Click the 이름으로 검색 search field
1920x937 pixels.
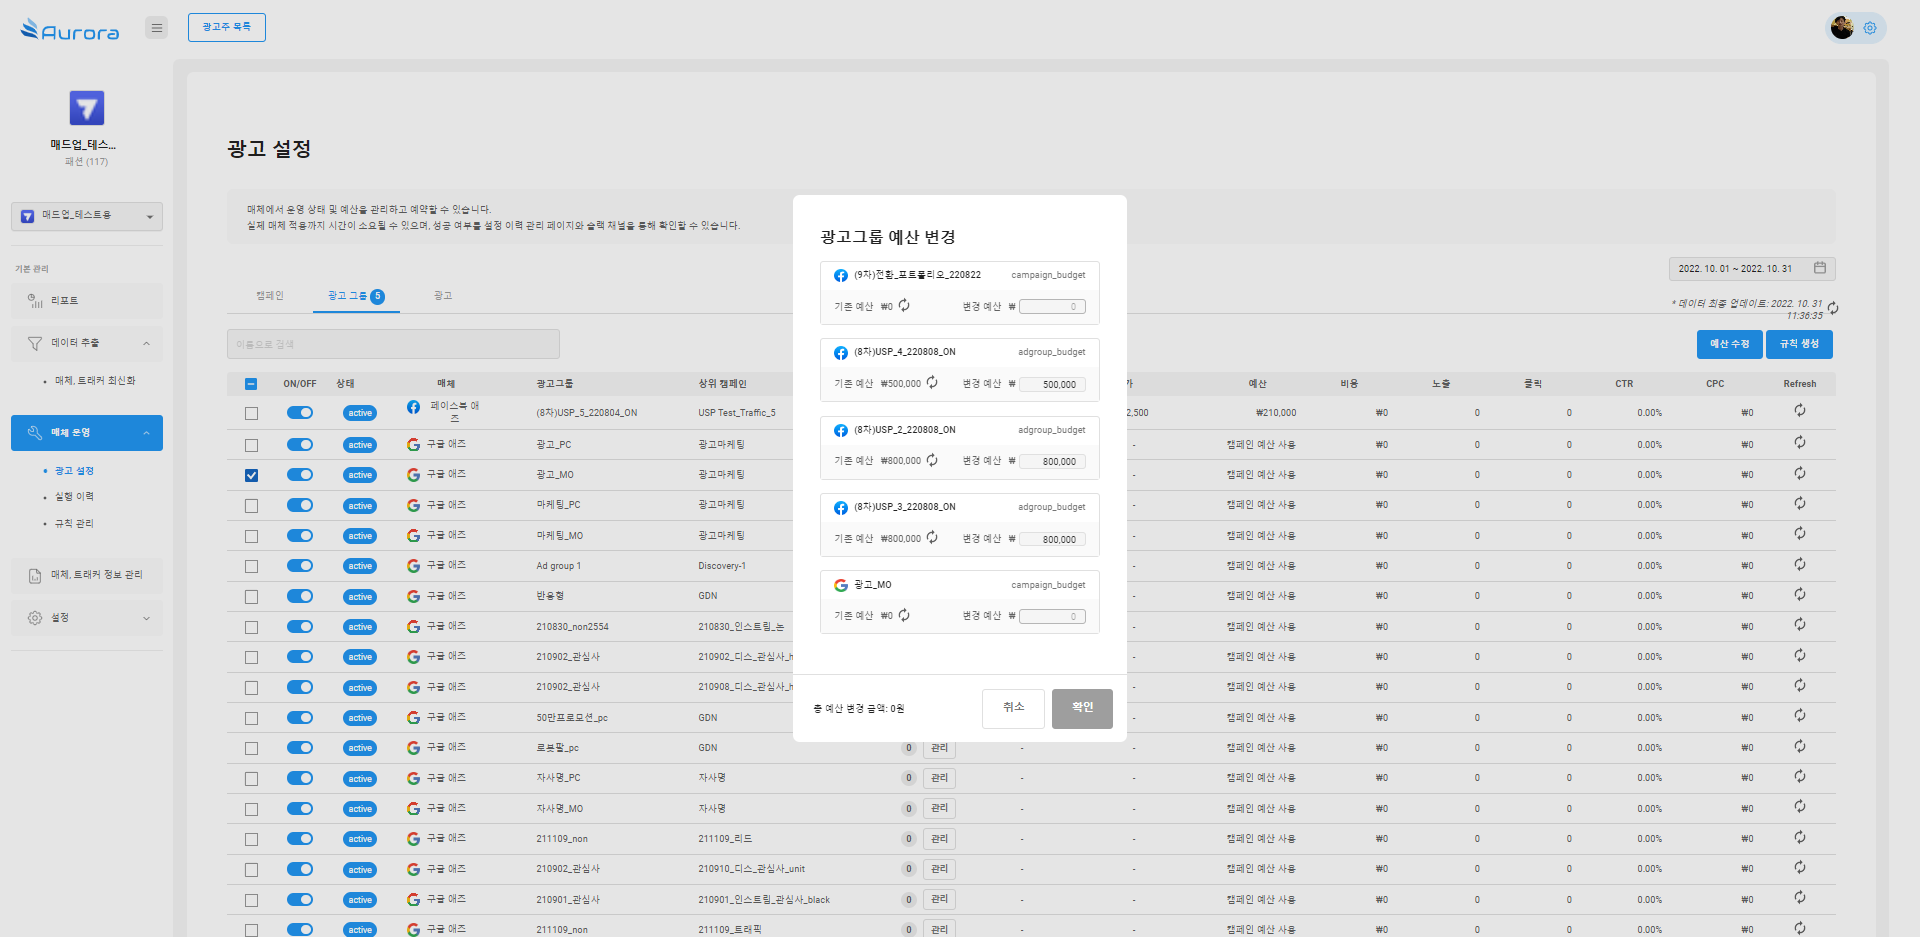(393, 344)
